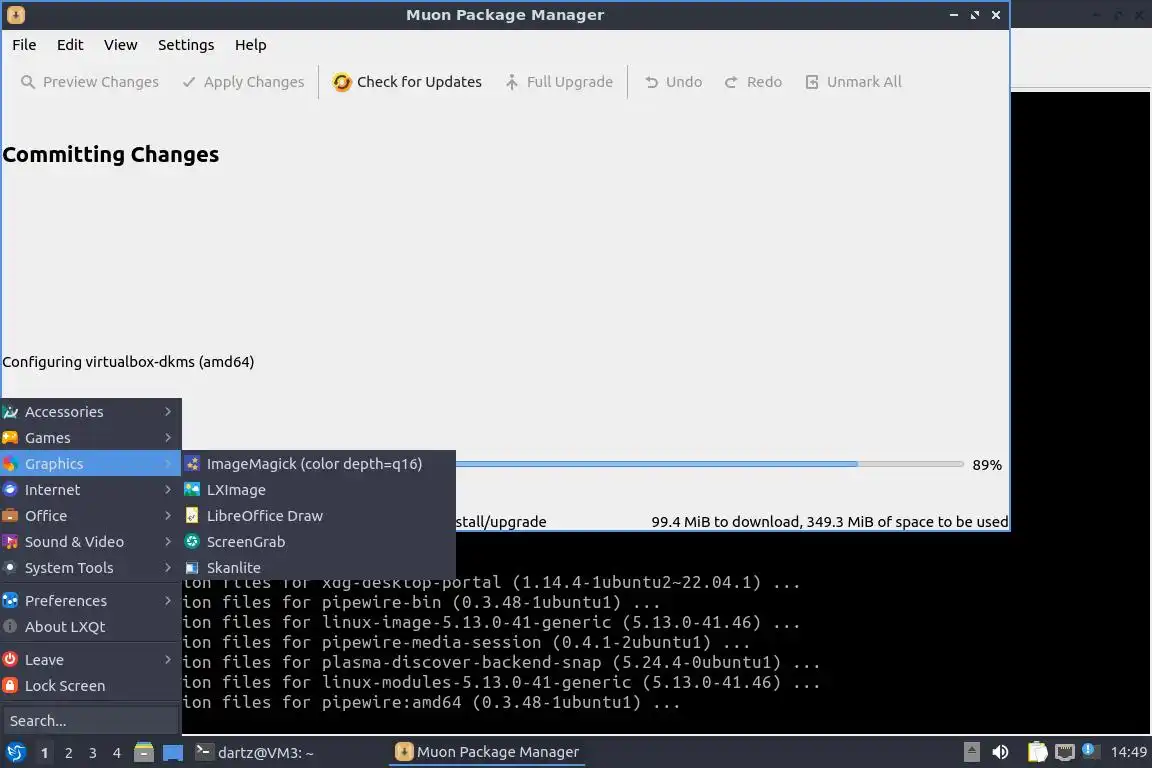Viewport: 1152px width, 768px height.
Task: Open the View menu
Action: click(120, 45)
